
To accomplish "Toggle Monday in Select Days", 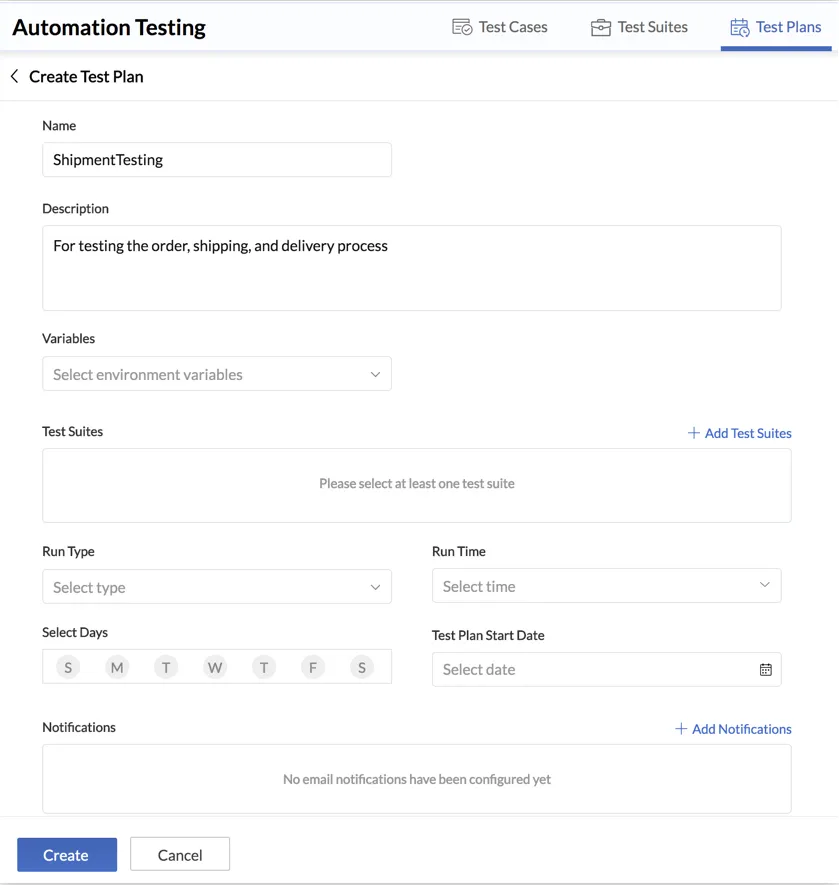I will coord(117,668).
